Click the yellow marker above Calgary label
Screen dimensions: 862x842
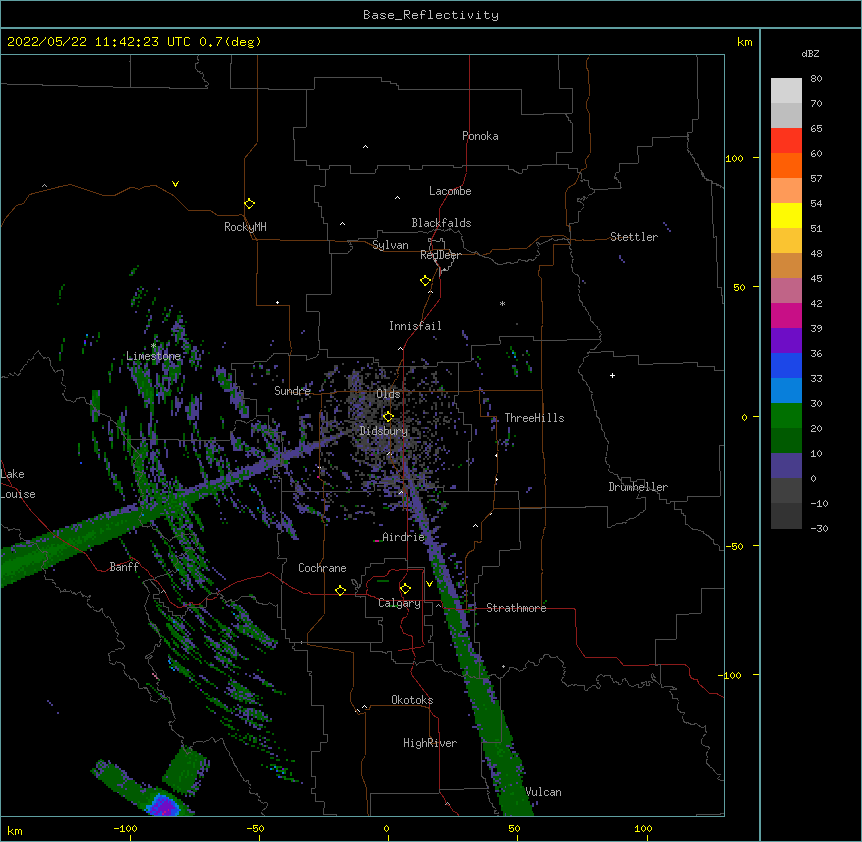click(x=405, y=589)
